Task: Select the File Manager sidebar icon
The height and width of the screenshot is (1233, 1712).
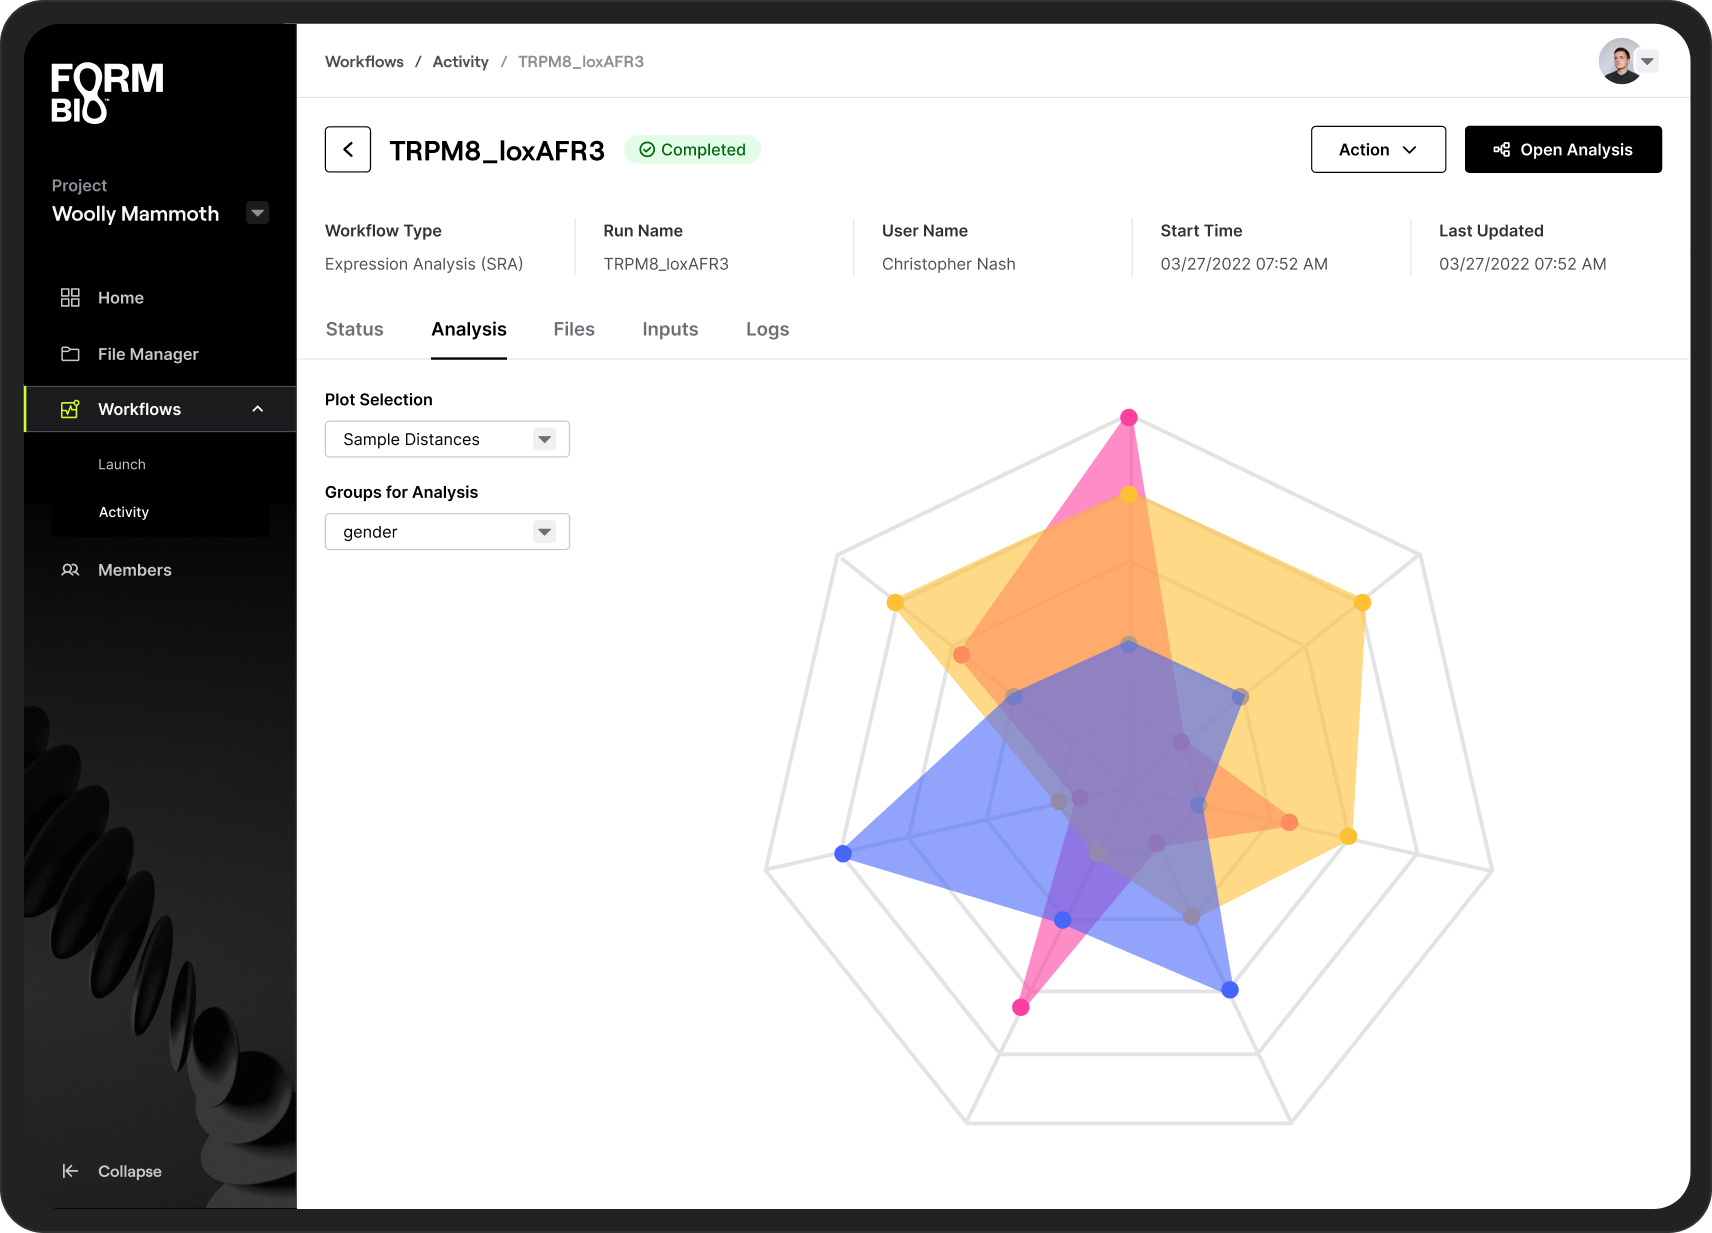Action: (x=70, y=354)
